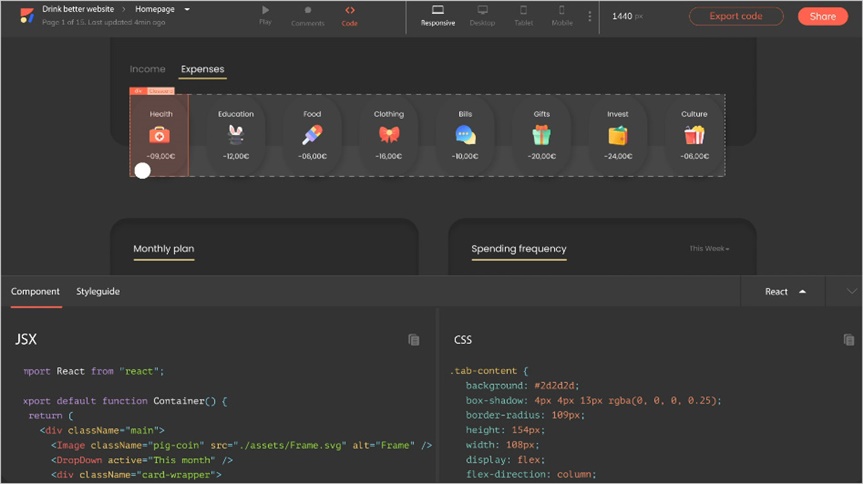Switch to Desktop viewport
Viewport: 863px width, 484px height.
482,15
